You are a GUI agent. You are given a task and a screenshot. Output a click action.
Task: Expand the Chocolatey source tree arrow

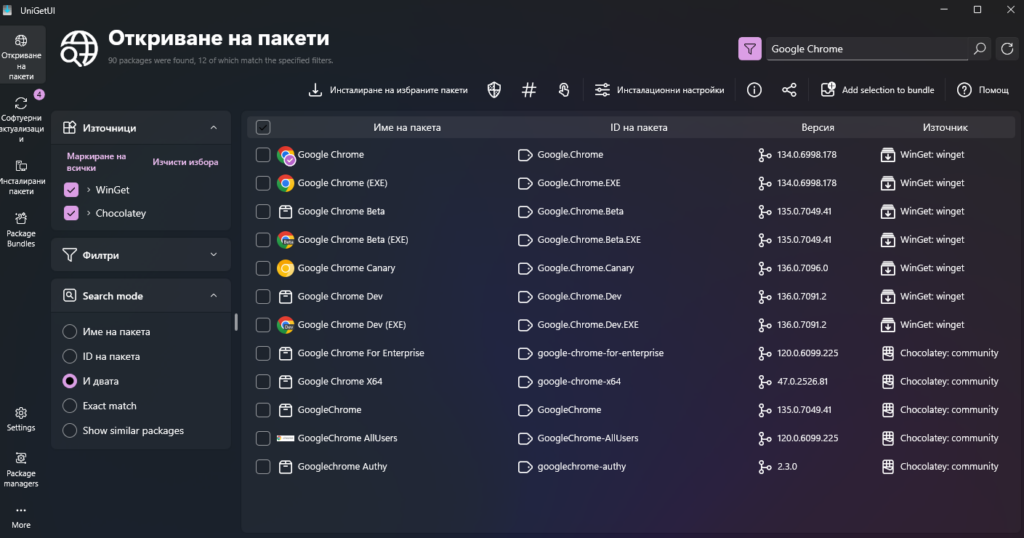pyautogui.click(x=88, y=213)
